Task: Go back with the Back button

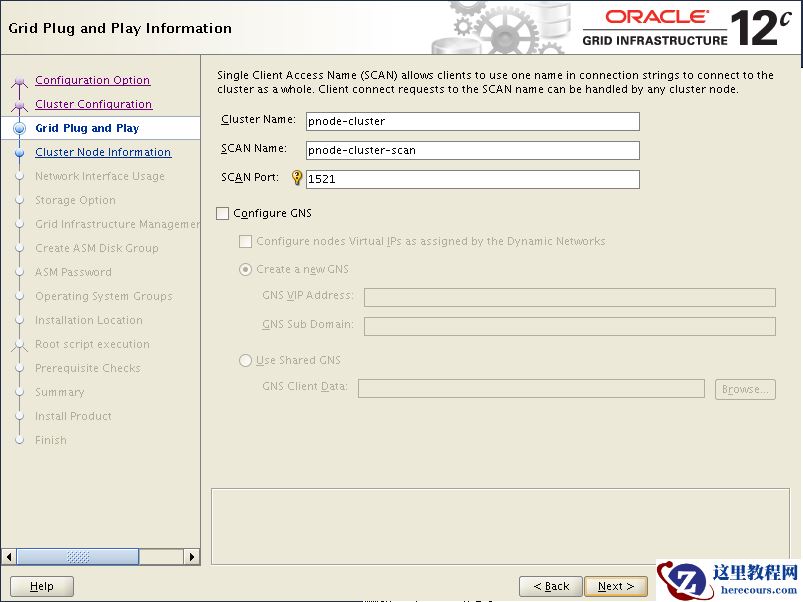Action: coord(551,586)
